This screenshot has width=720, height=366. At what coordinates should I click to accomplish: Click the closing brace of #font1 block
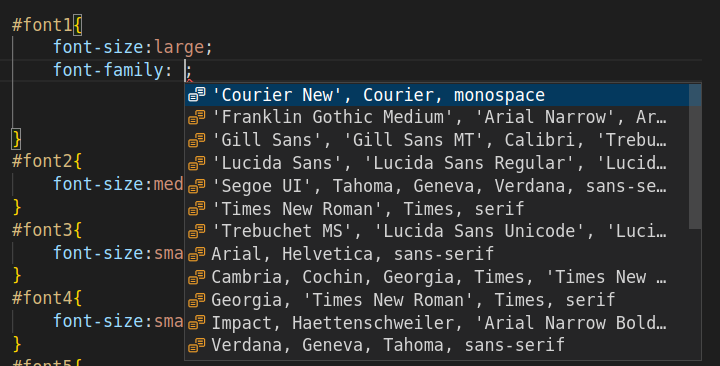[17, 139]
